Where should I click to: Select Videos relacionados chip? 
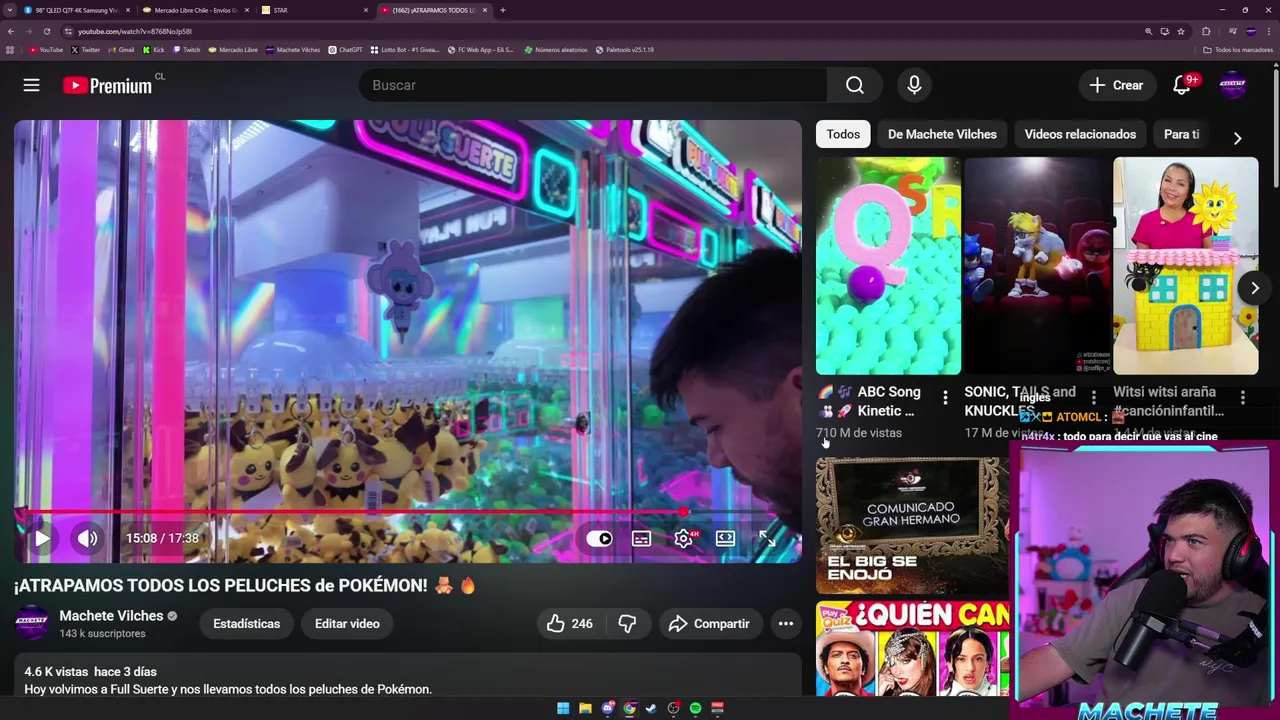coord(1080,134)
